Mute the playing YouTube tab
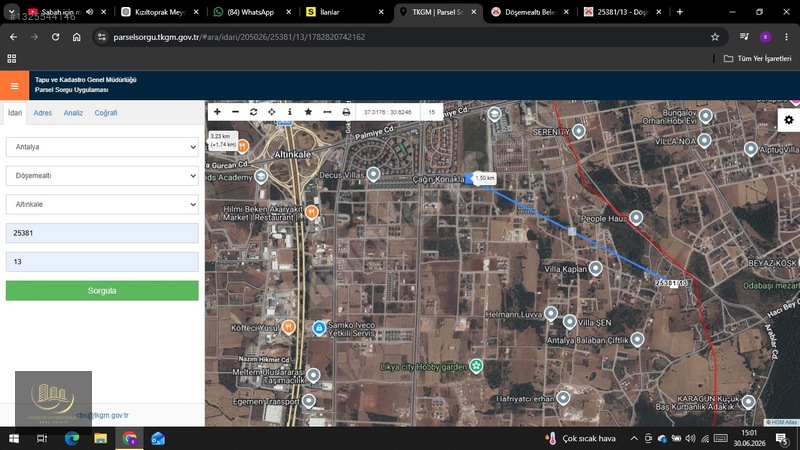This screenshot has height=450, width=800. (x=90, y=12)
